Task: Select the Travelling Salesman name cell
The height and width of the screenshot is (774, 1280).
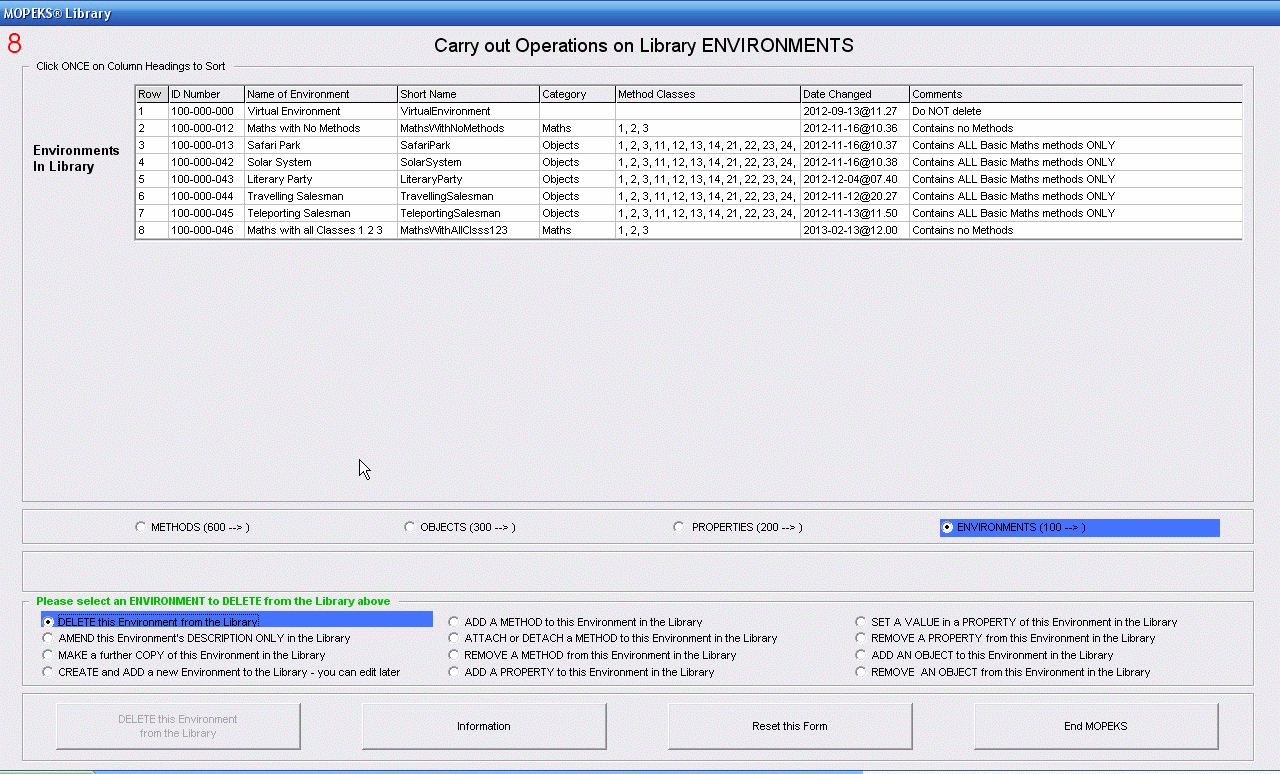Action: click(x=321, y=196)
